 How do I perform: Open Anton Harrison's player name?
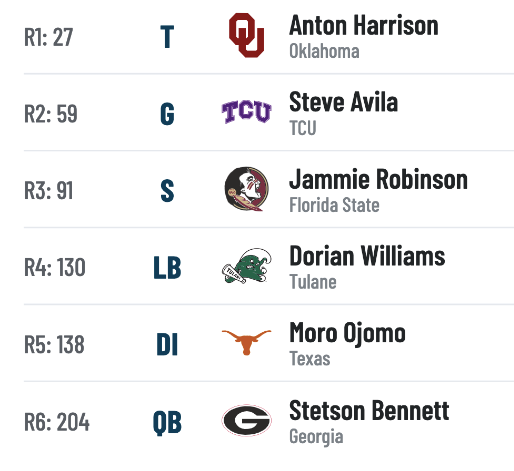tap(364, 25)
